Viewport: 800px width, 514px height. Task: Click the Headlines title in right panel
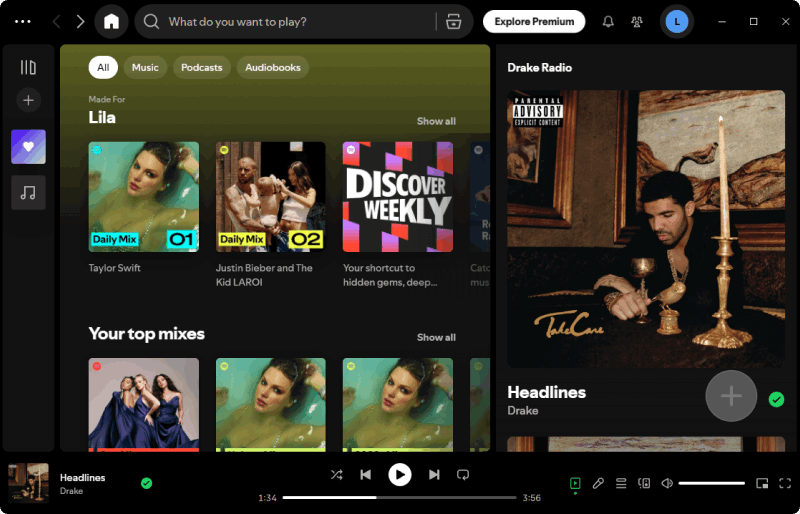(546, 392)
